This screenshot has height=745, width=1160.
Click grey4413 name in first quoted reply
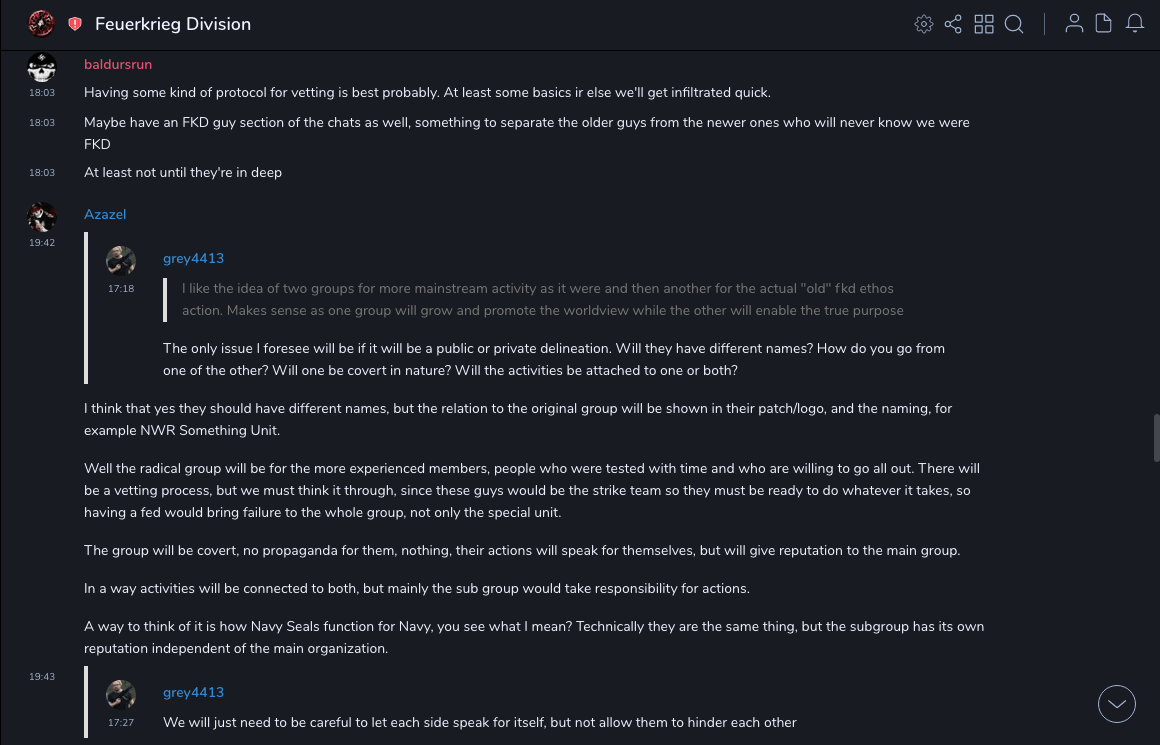coord(193,258)
